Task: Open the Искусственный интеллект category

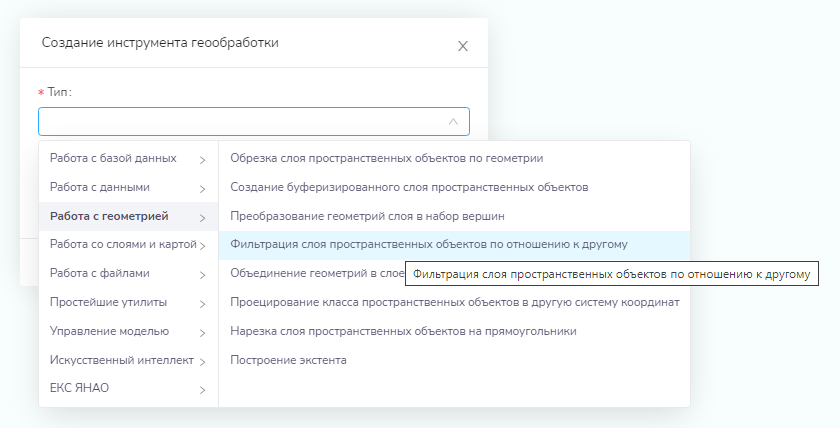Action: 121,360
